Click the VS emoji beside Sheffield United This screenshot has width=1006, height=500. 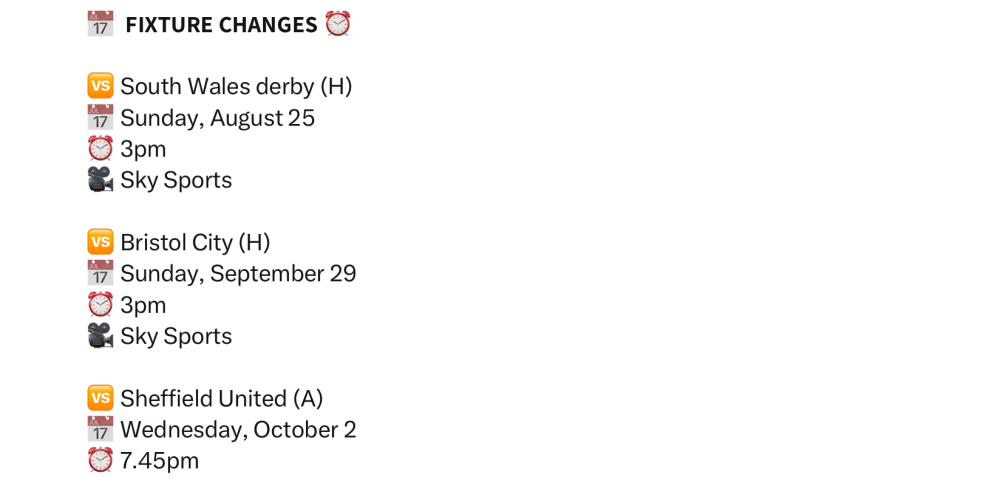pos(100,398)
